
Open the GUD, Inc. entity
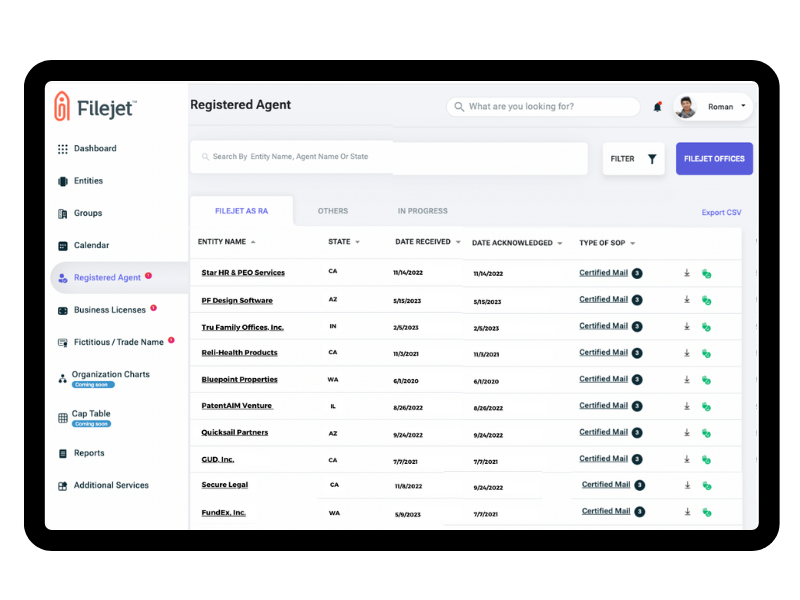218,460
